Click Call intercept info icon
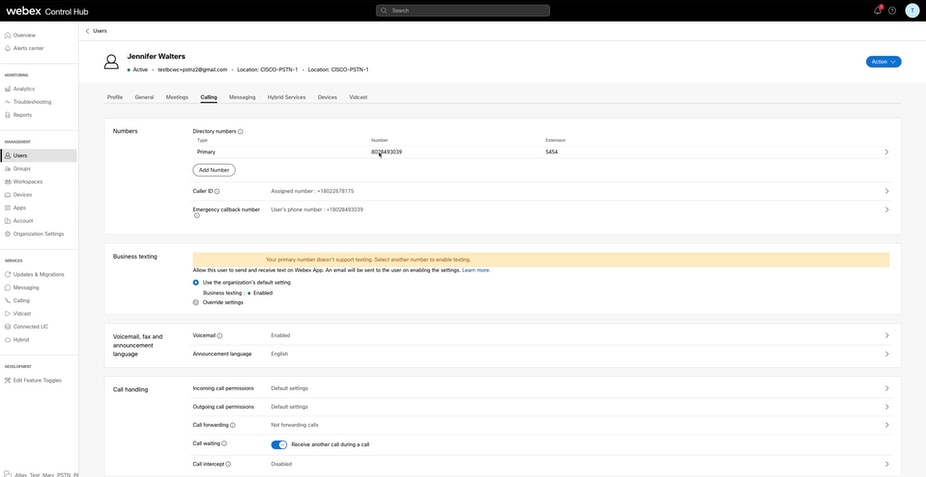926x477 pixels. point(228,464)
